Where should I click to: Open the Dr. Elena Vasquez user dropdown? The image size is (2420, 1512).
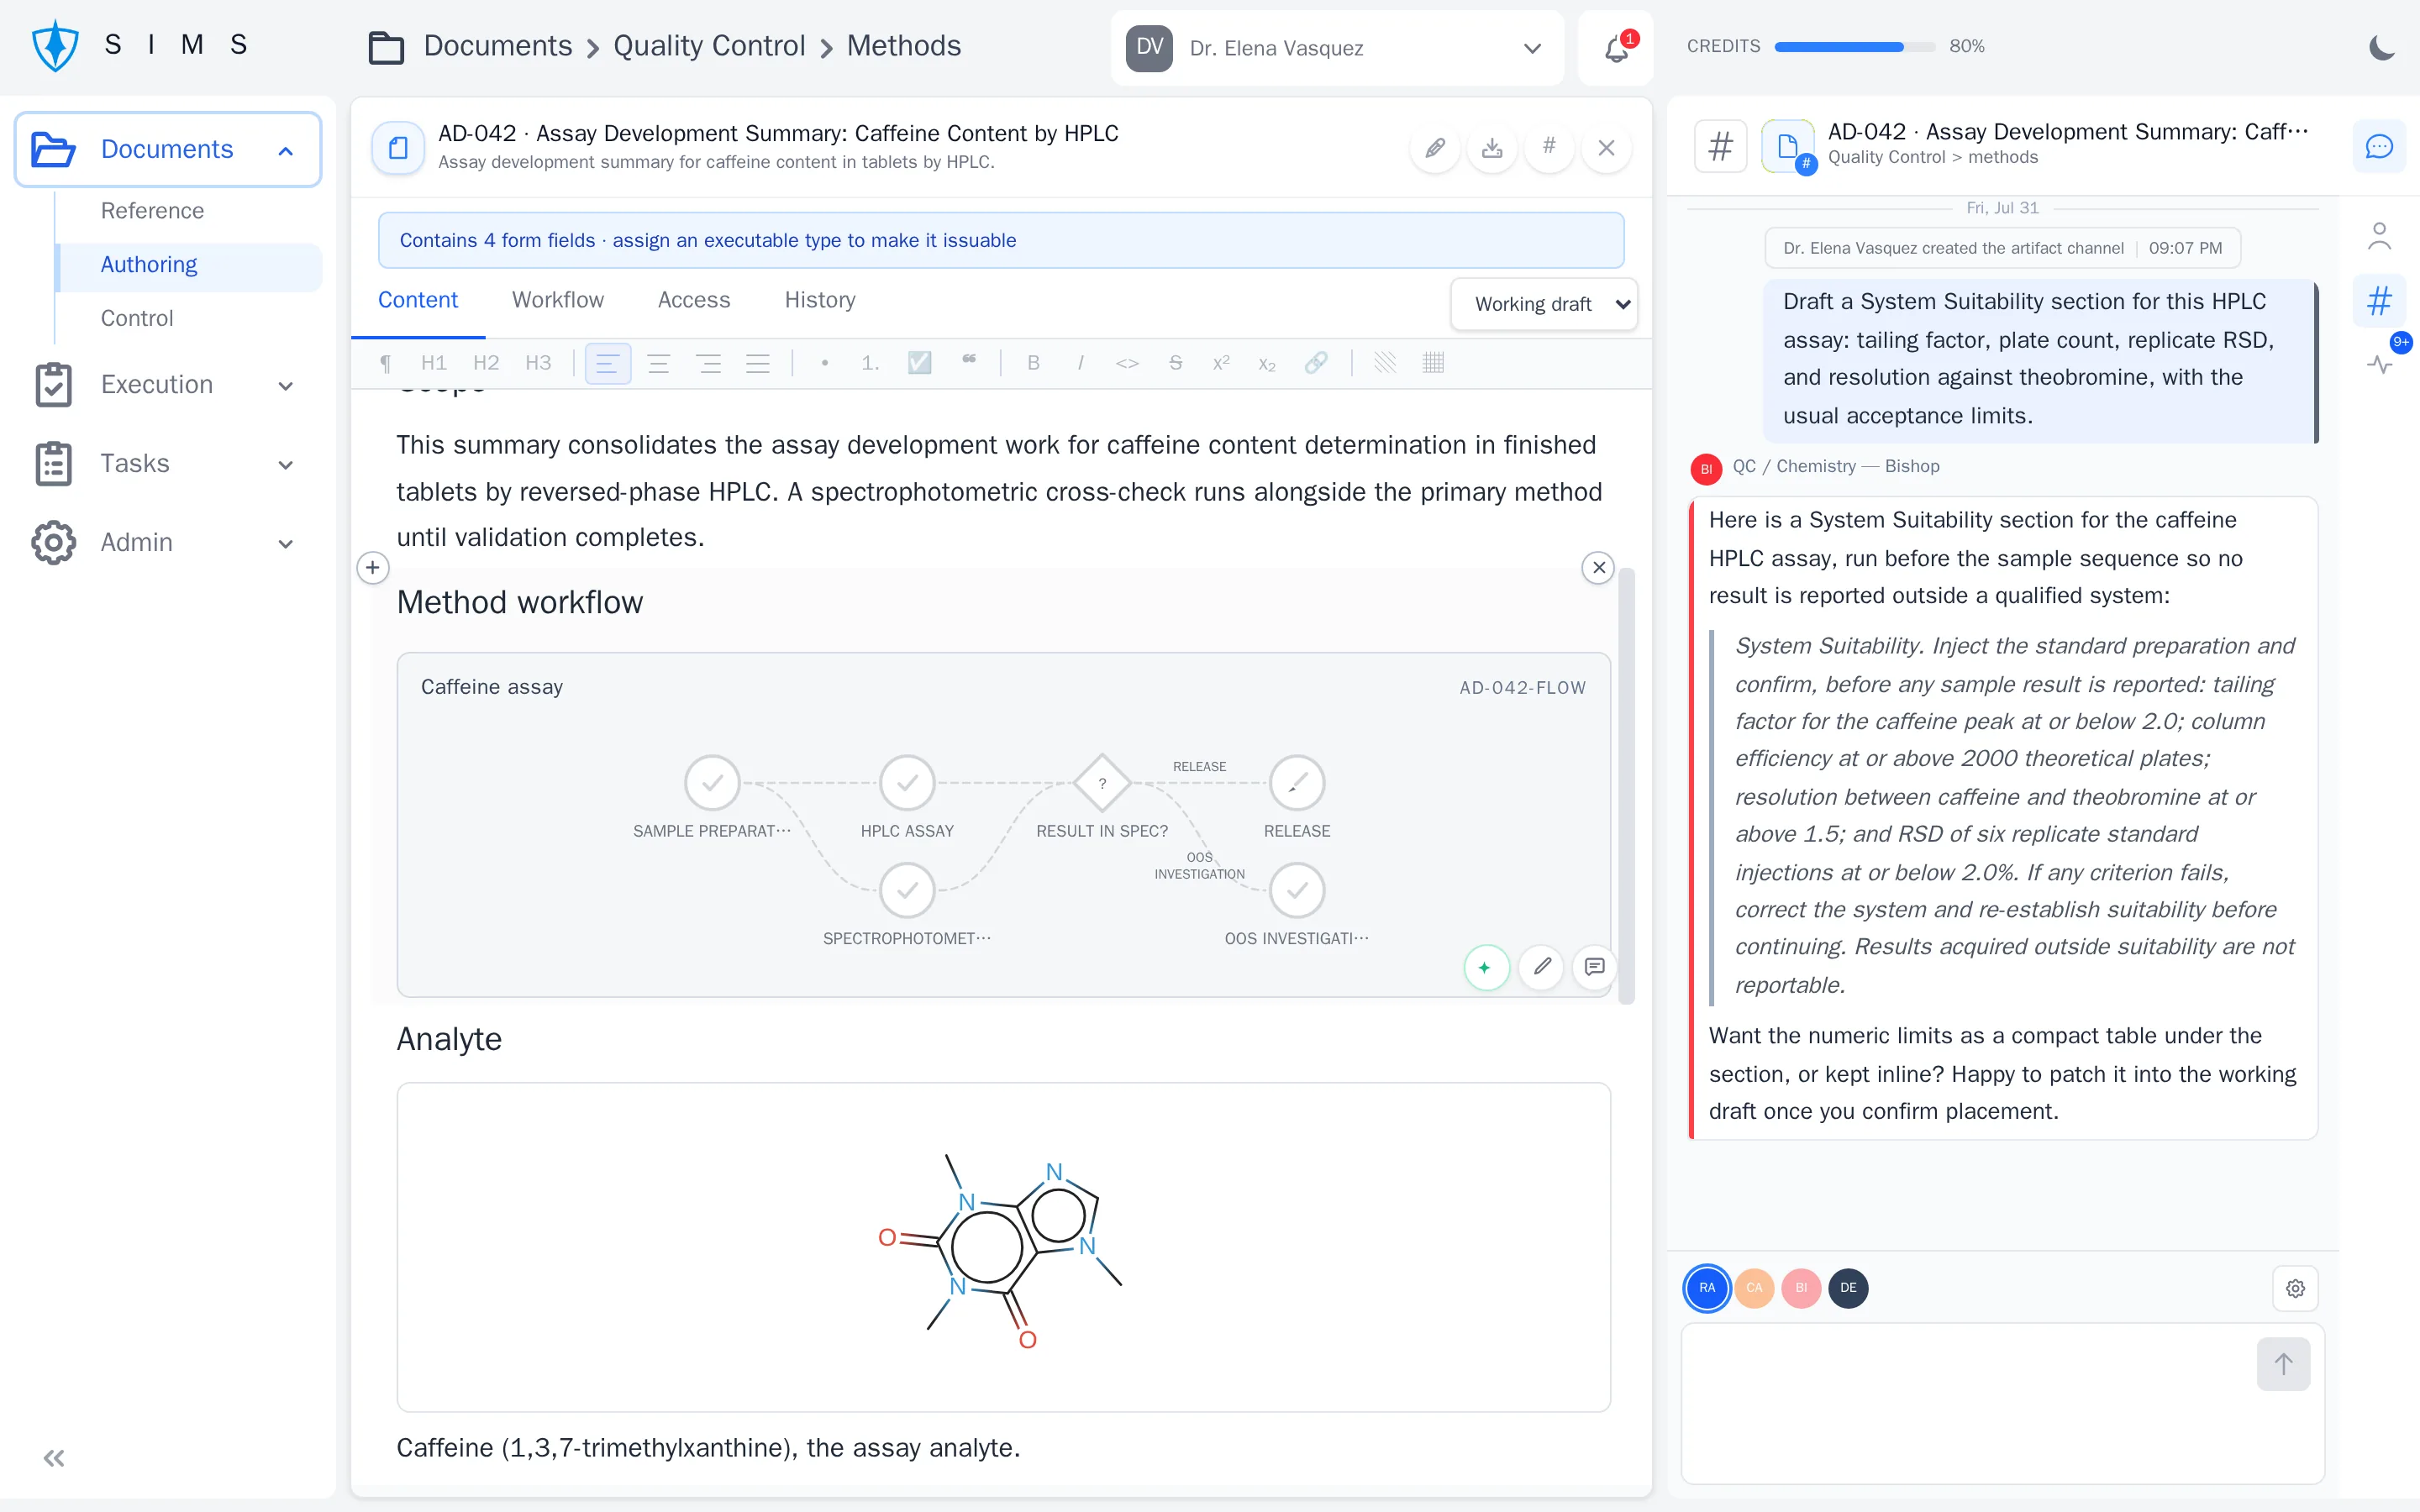1337,48
